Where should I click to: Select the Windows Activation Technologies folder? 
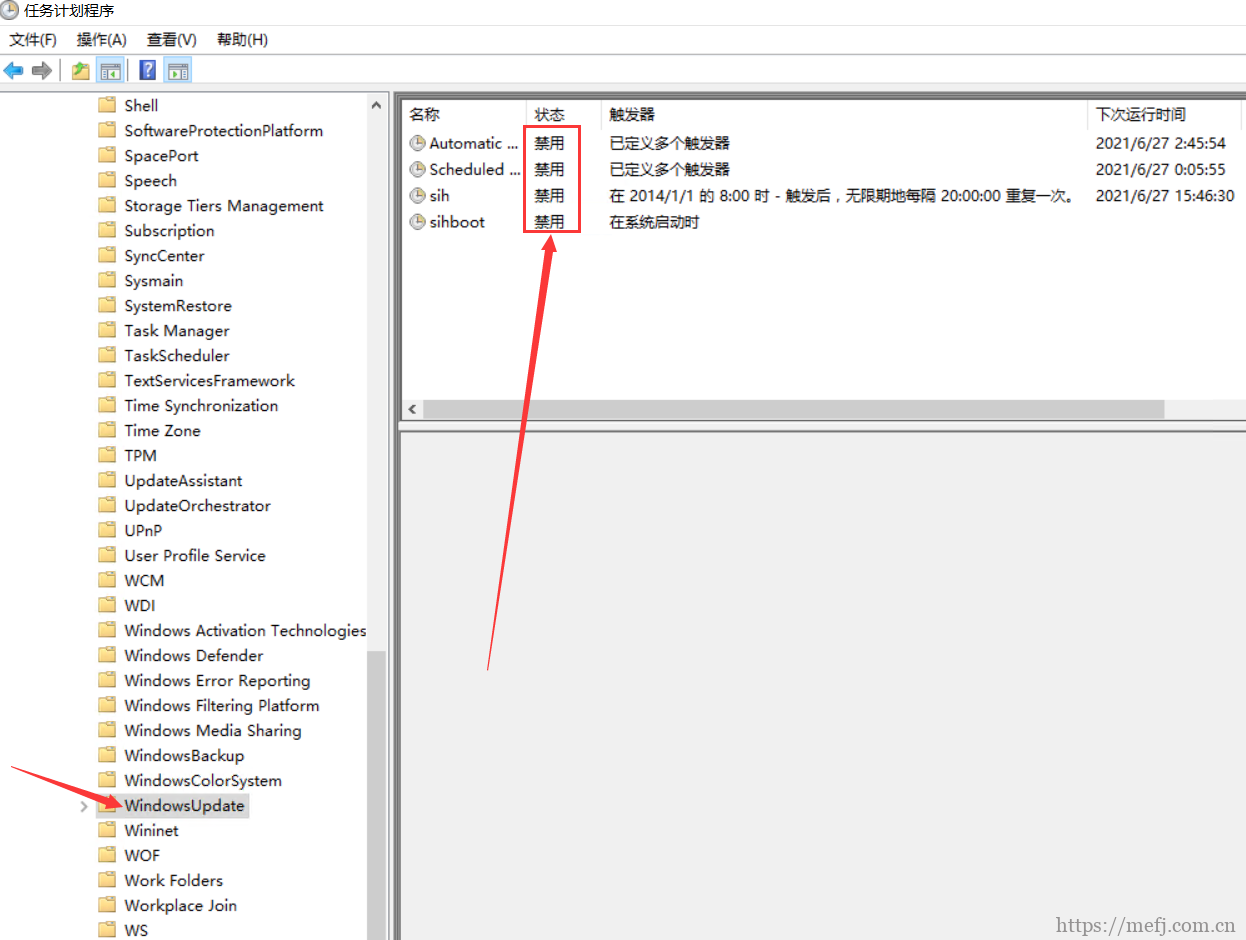[245, 630]
